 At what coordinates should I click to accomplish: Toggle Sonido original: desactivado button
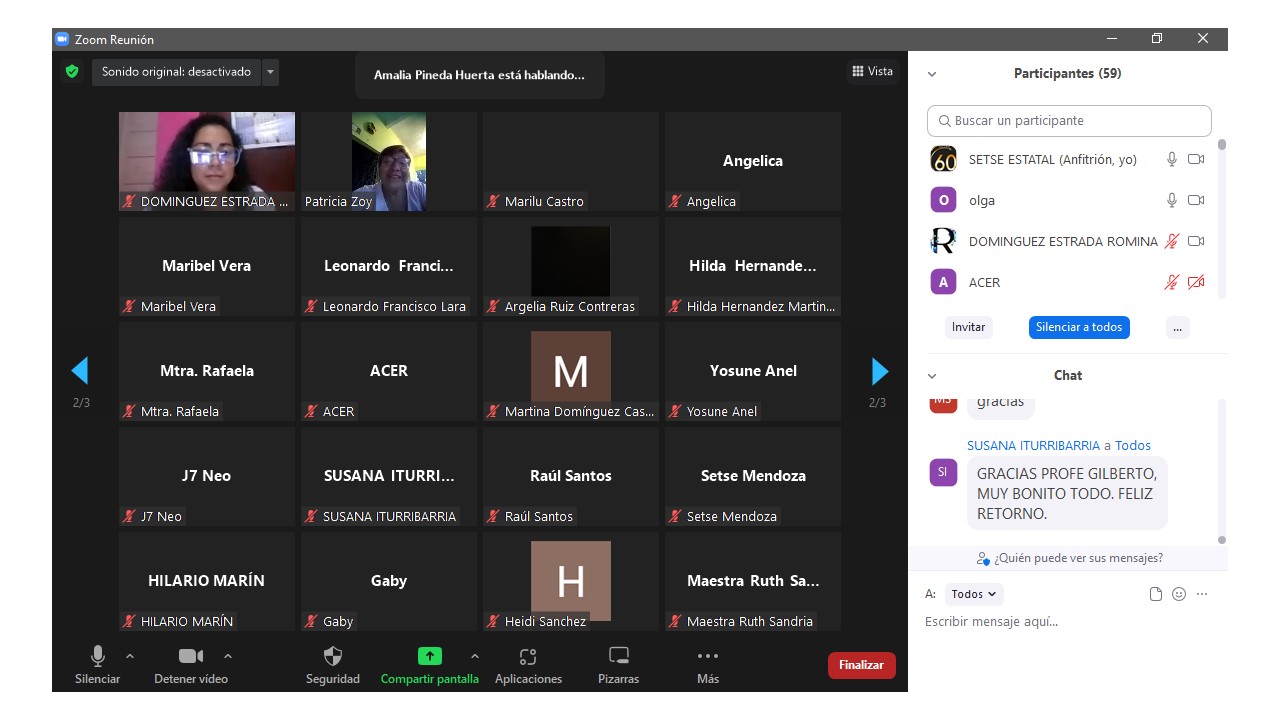[x=177, y=72]
